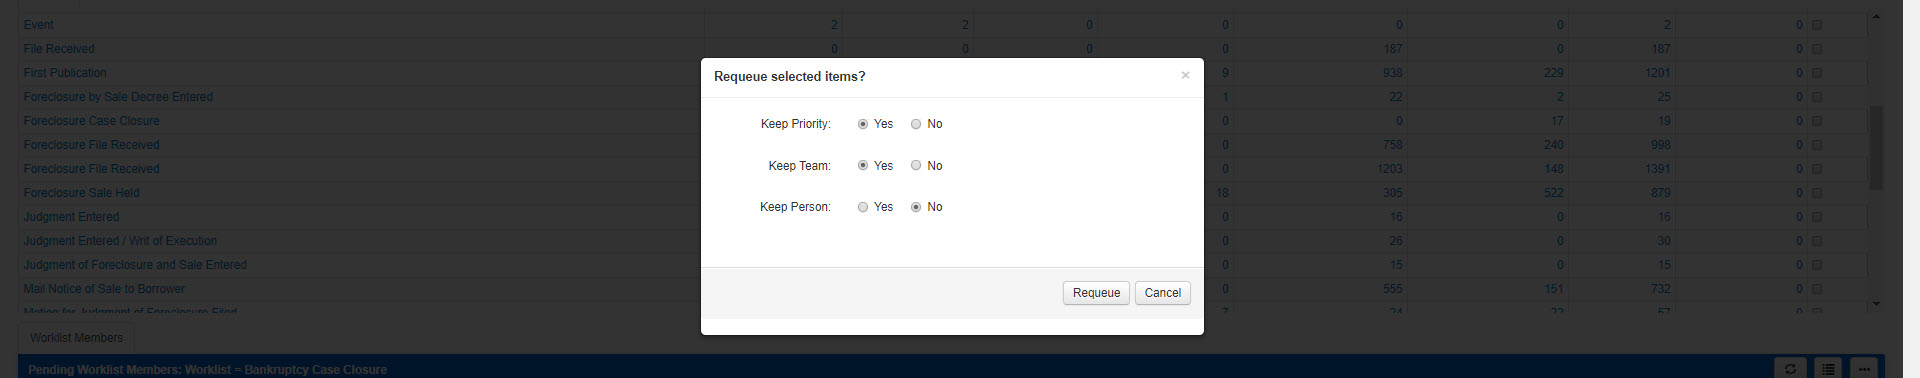
Task: Click the grid icon in the First Publication row
Action: 1817,73
